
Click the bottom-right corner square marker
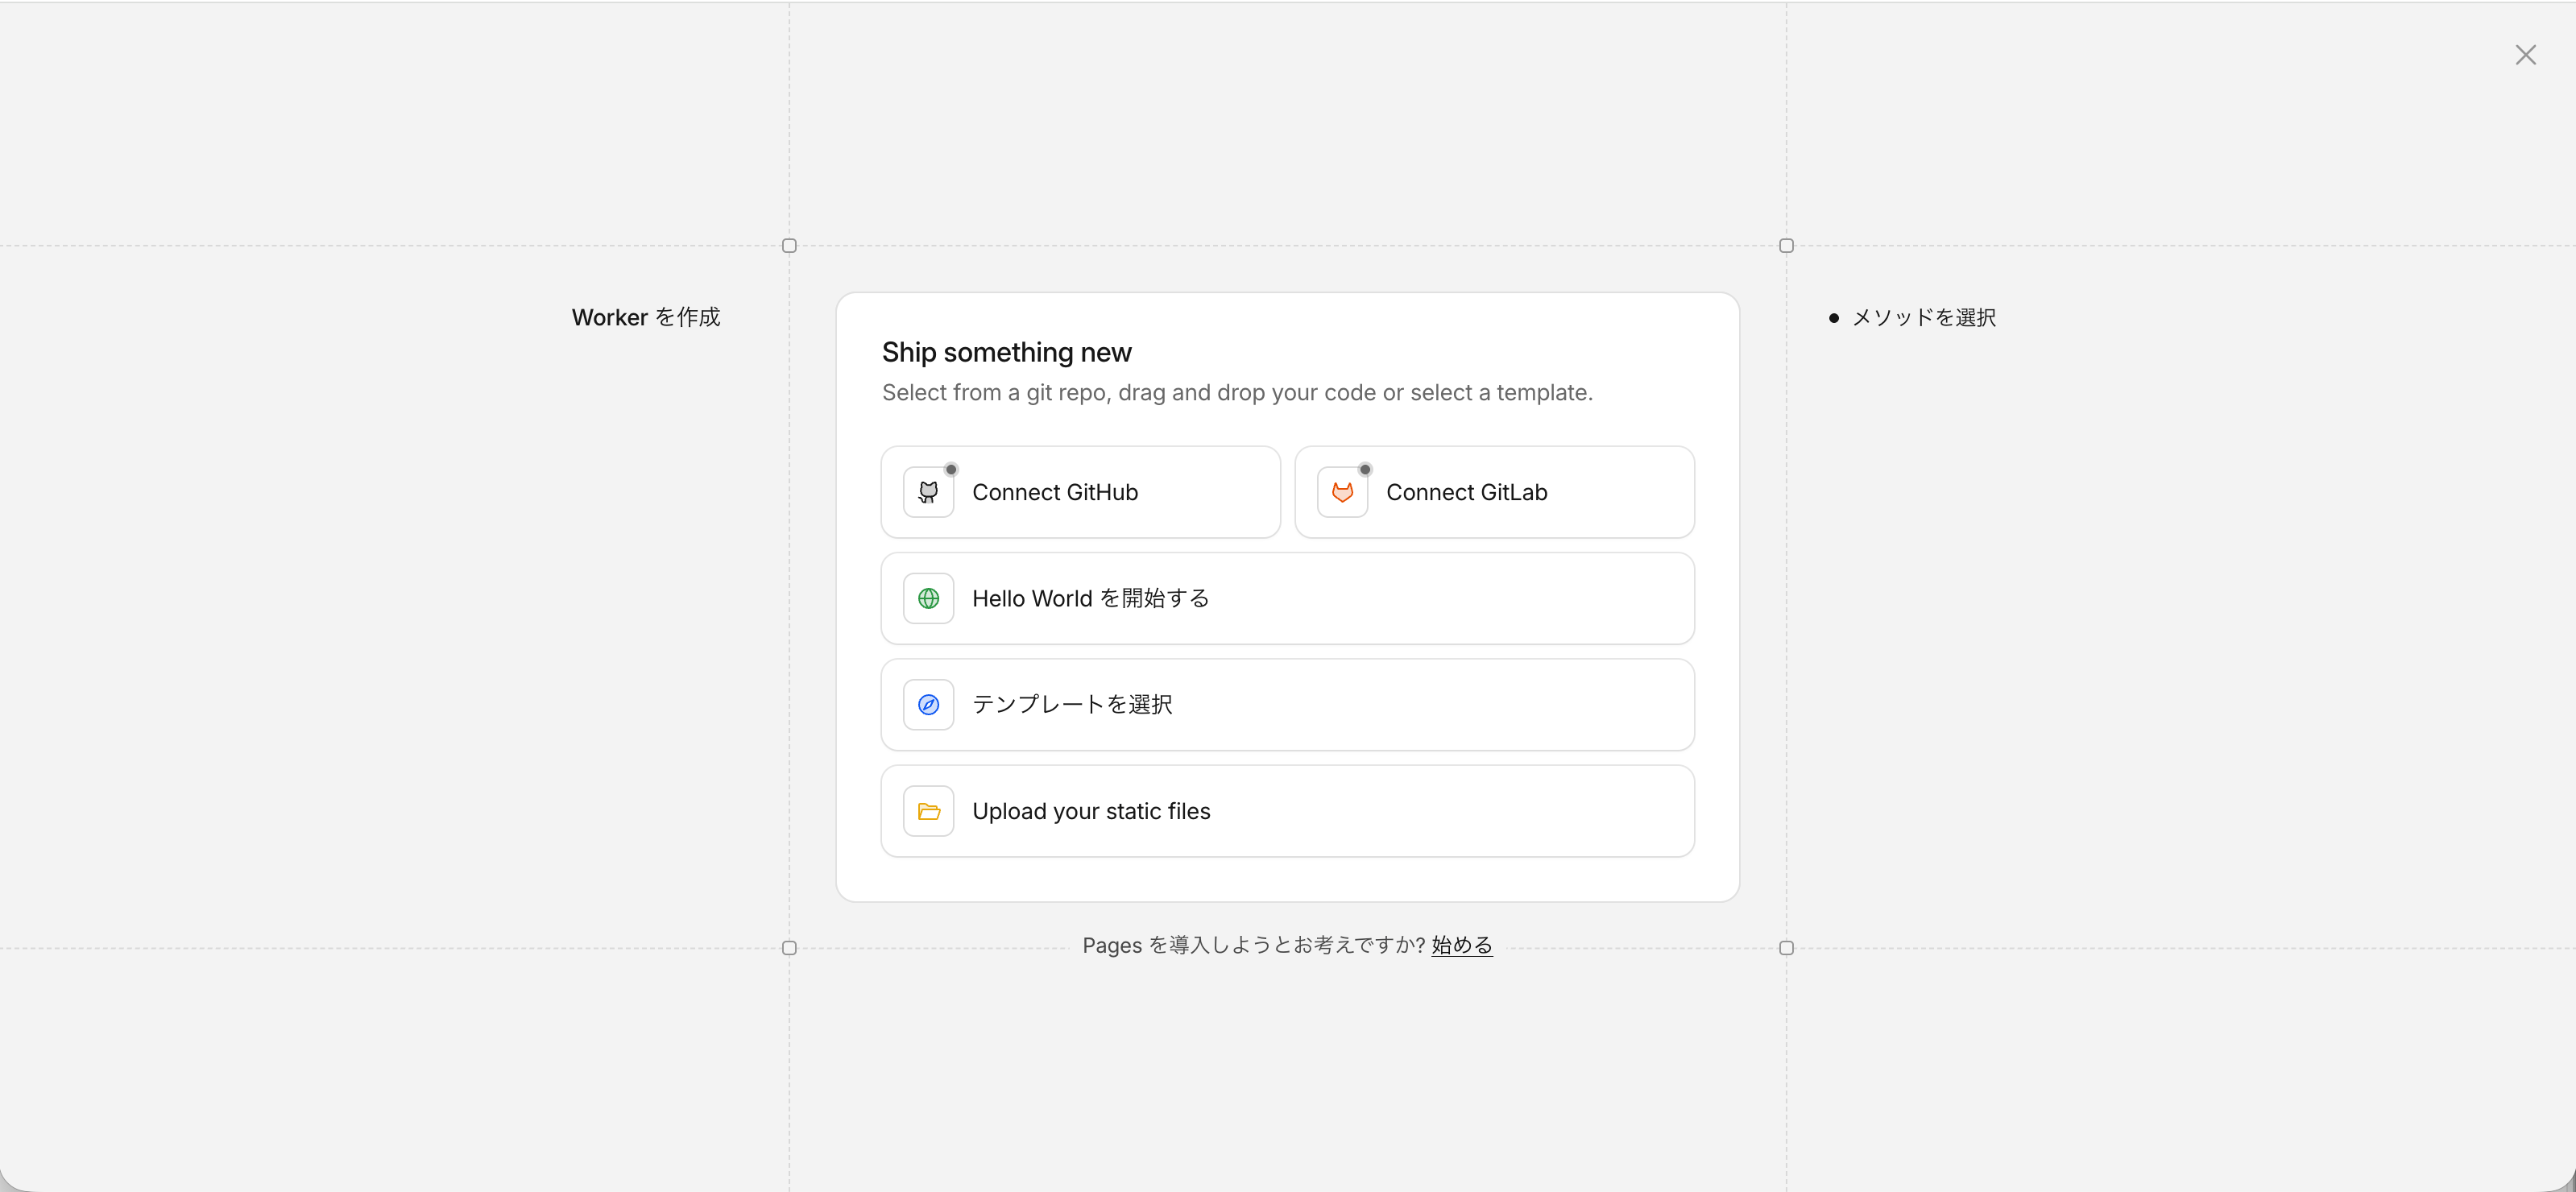(1786, 948)
